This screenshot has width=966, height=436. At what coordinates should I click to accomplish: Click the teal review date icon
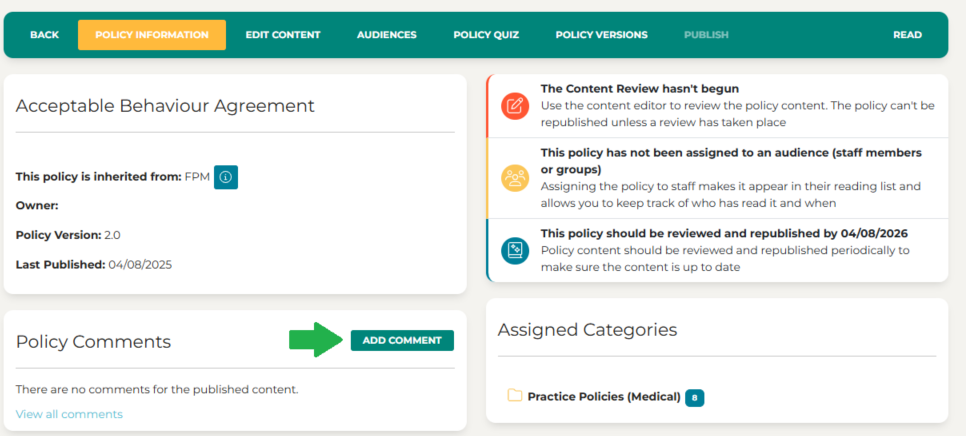(x=515, y=250)
